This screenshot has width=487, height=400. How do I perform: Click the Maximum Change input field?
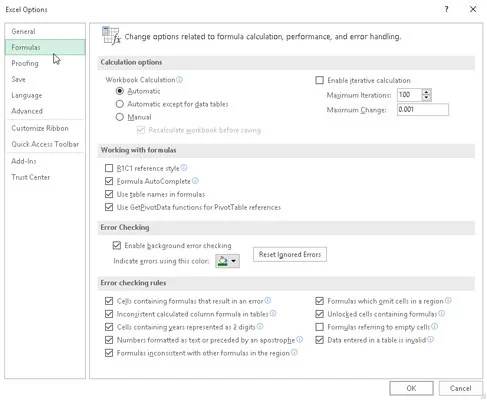point(423,109)
